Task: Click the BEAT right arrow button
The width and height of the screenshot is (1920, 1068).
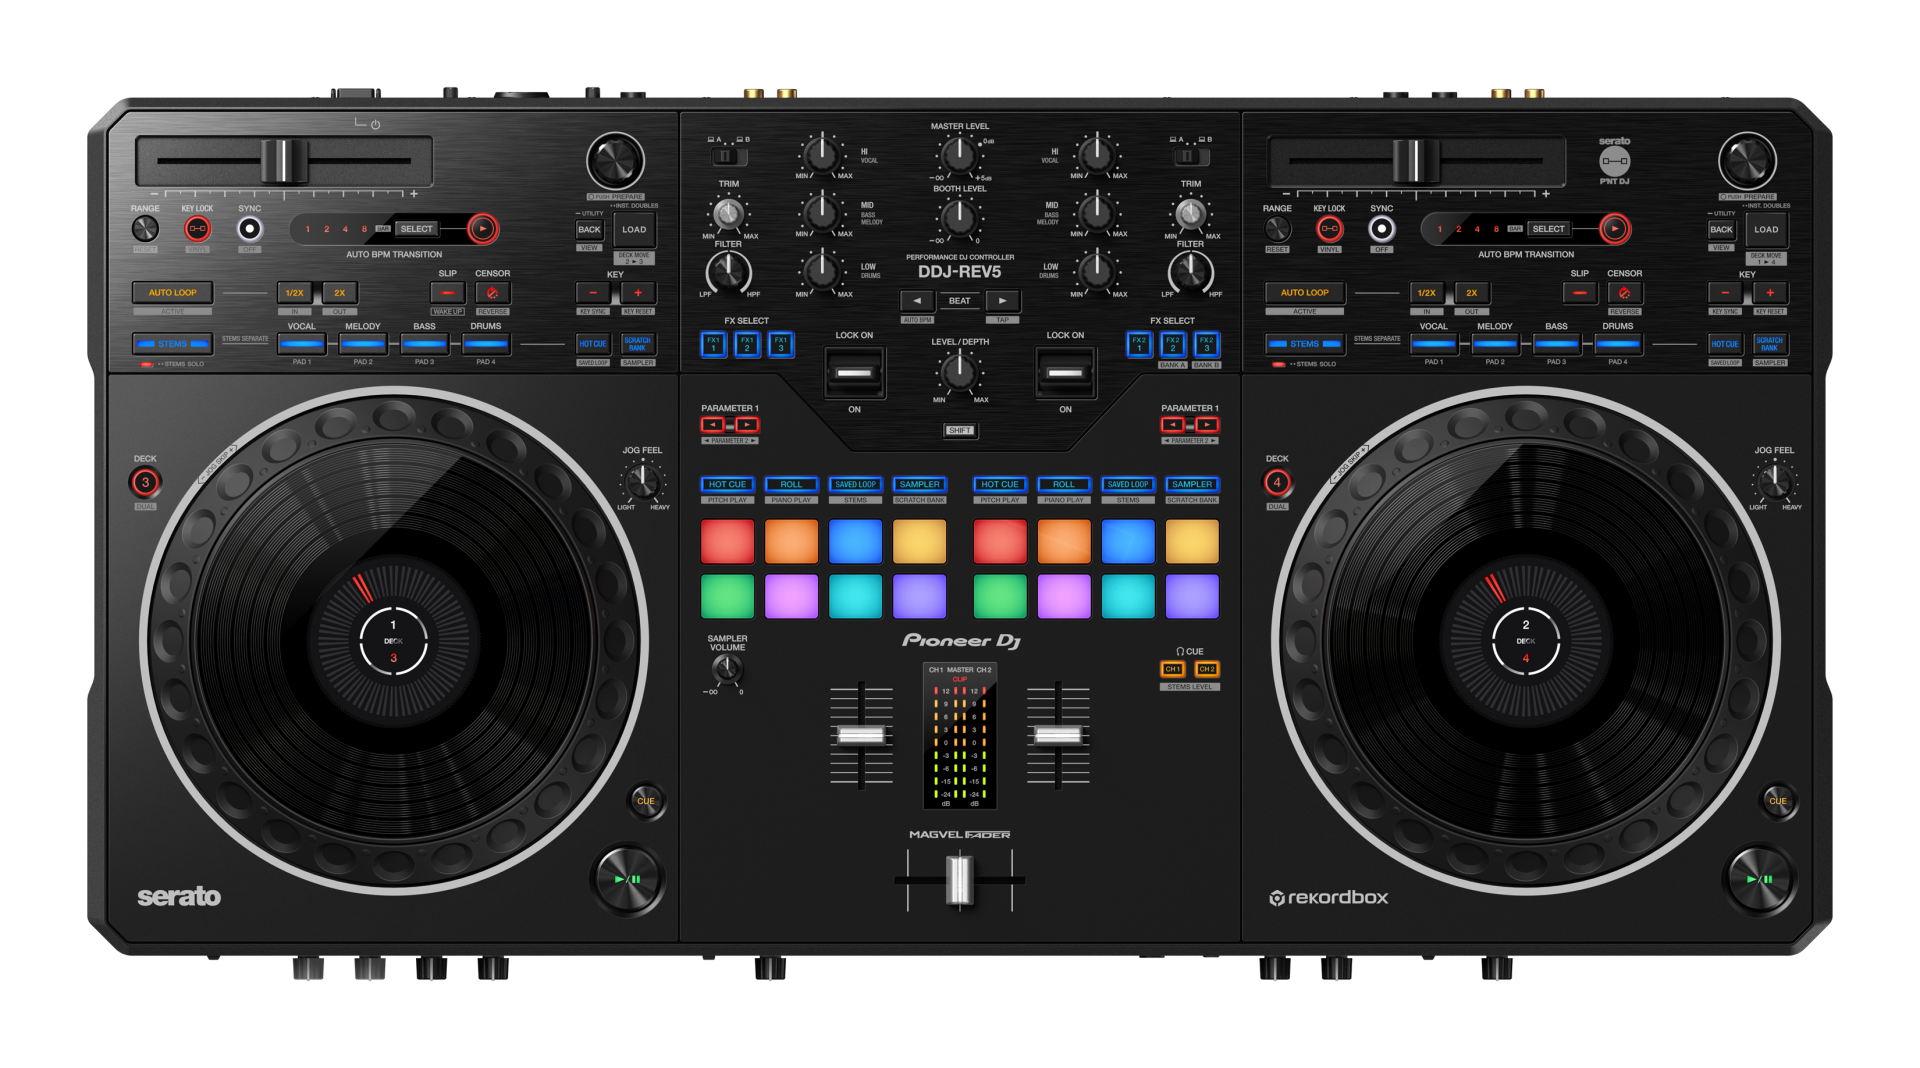Action: 1002,301
